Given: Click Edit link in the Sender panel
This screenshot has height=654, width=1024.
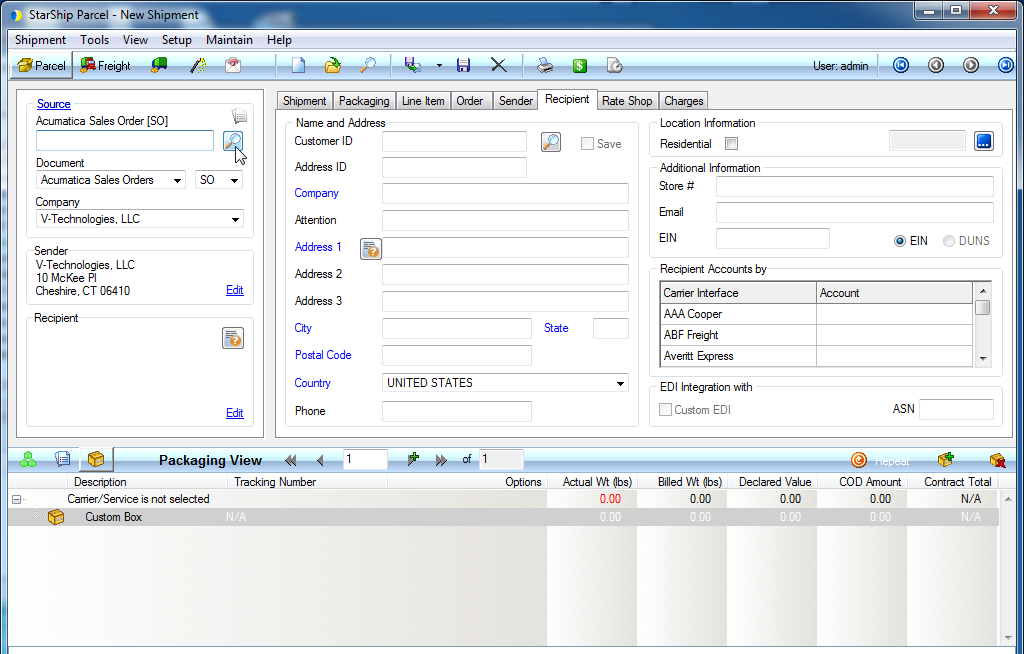Looking at the screenshot, I should [x=234, y=290].
